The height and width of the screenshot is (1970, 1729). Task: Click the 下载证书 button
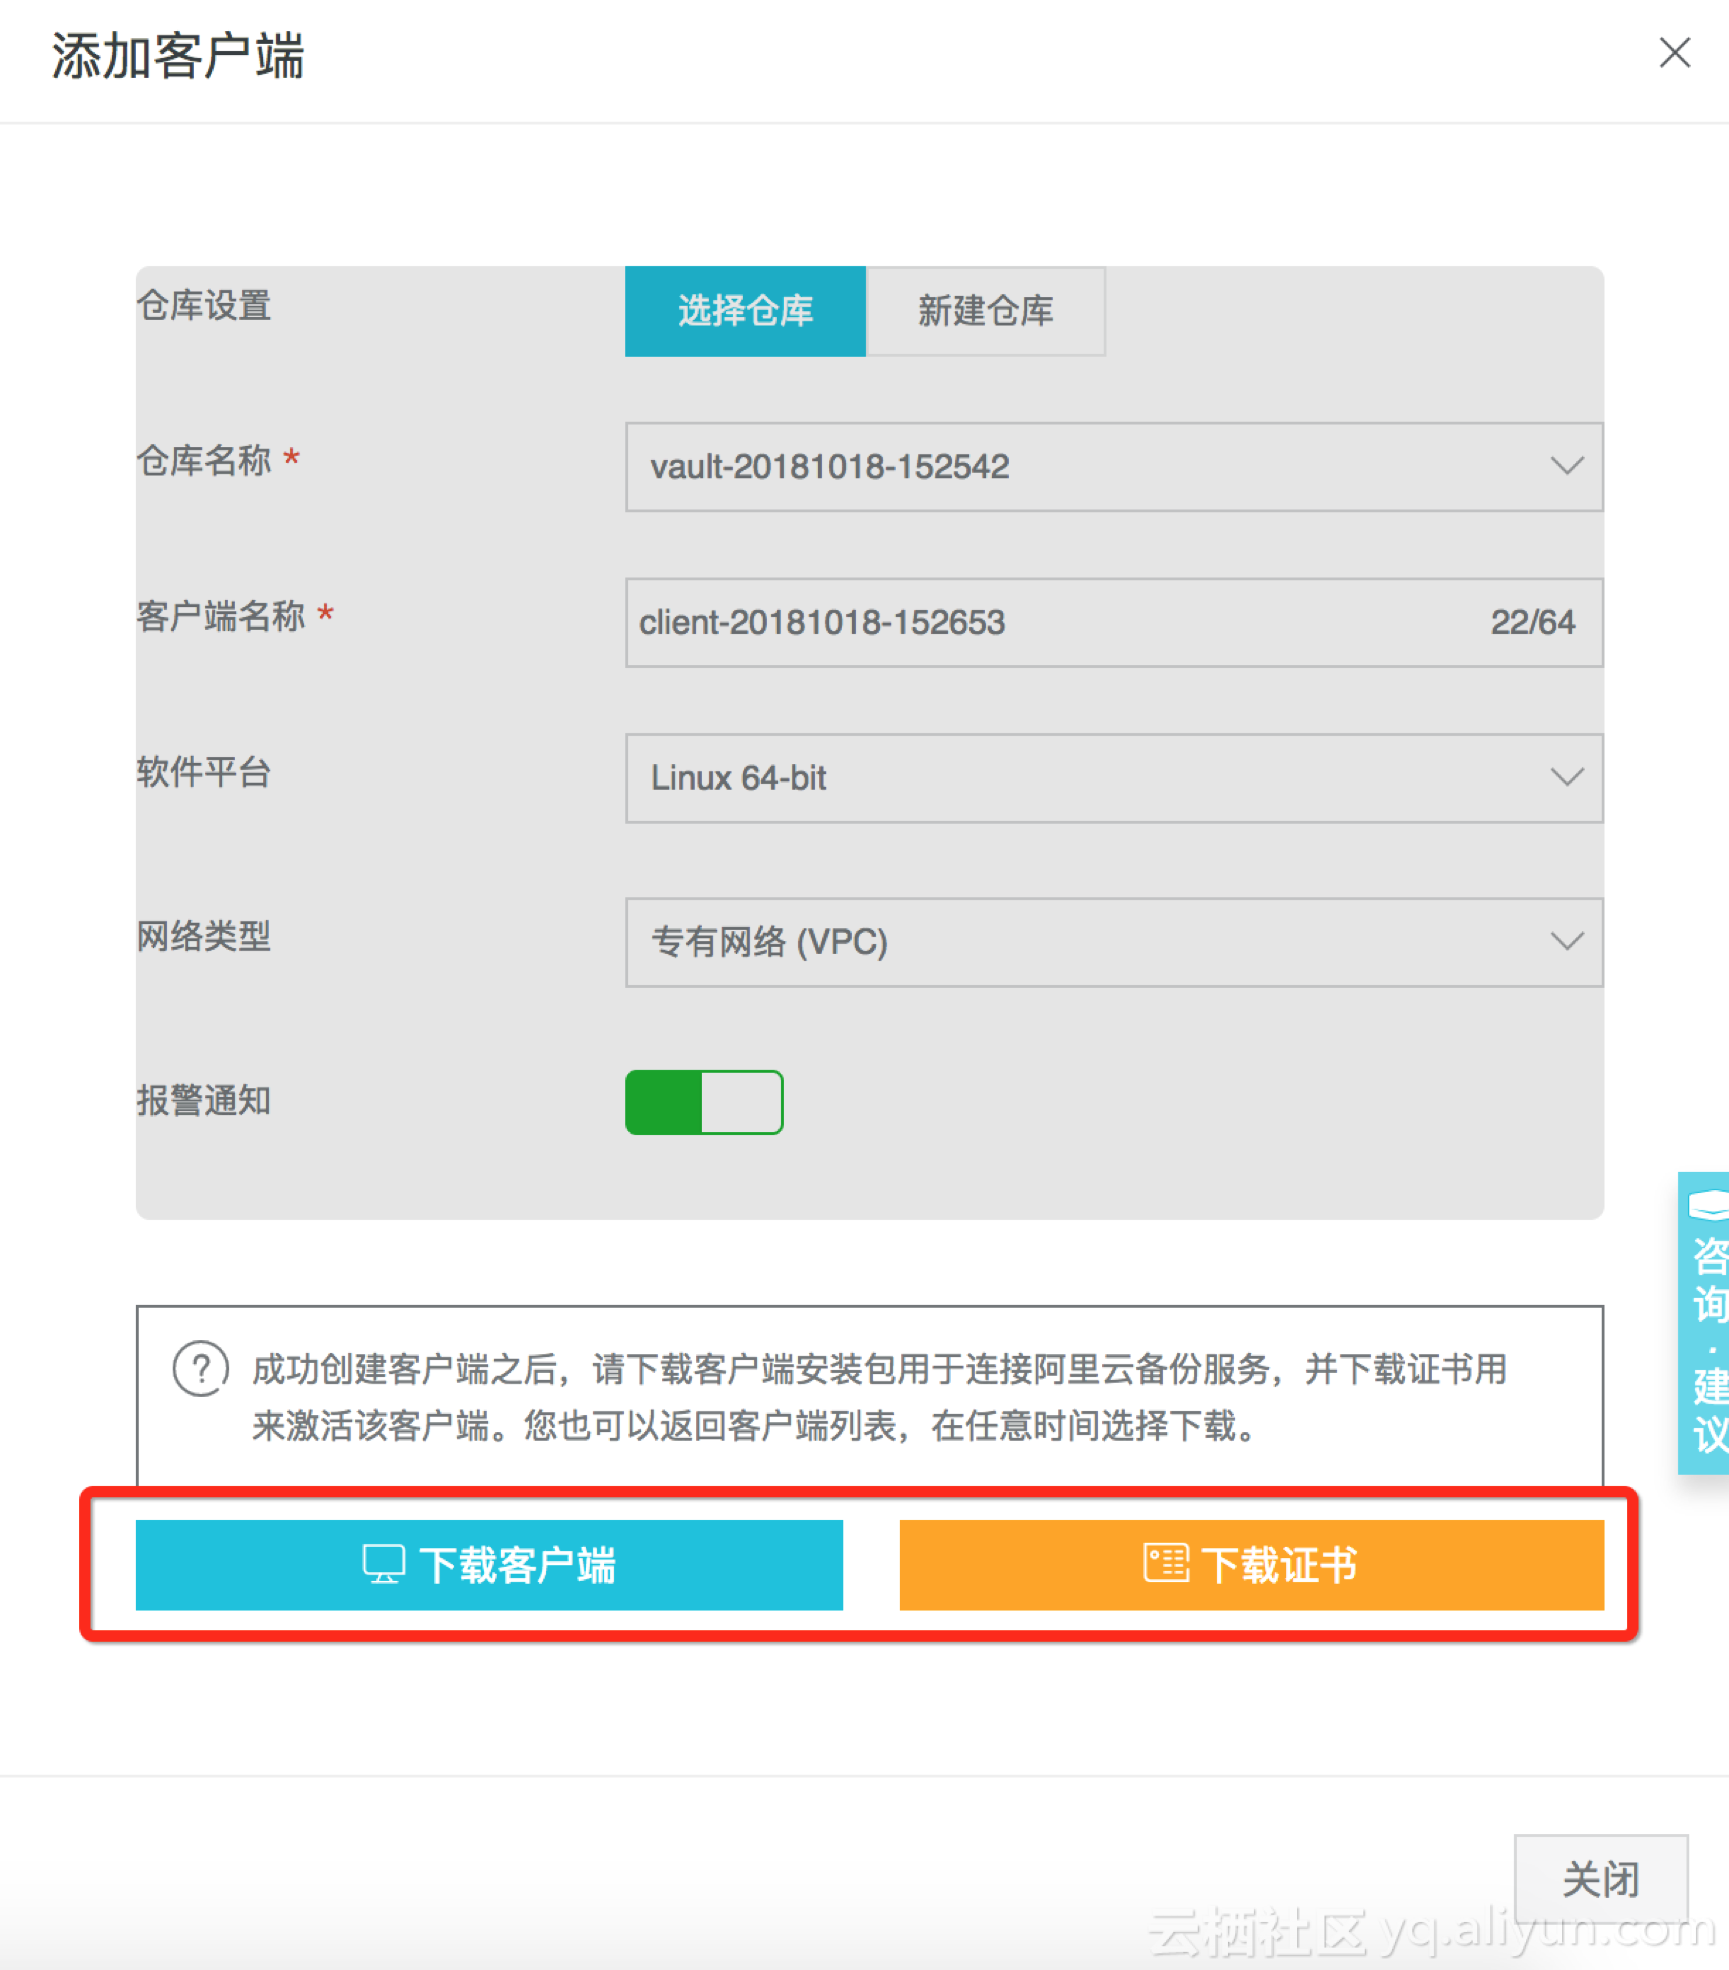(x=1251, y=1565)
